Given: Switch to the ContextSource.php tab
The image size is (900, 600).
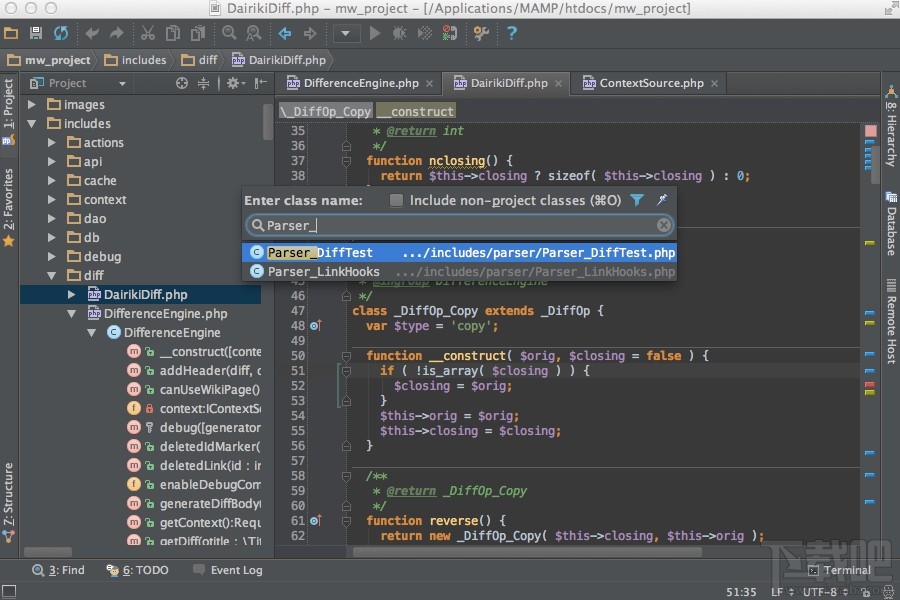Looking at the screenshot, I should click(650, 83).
